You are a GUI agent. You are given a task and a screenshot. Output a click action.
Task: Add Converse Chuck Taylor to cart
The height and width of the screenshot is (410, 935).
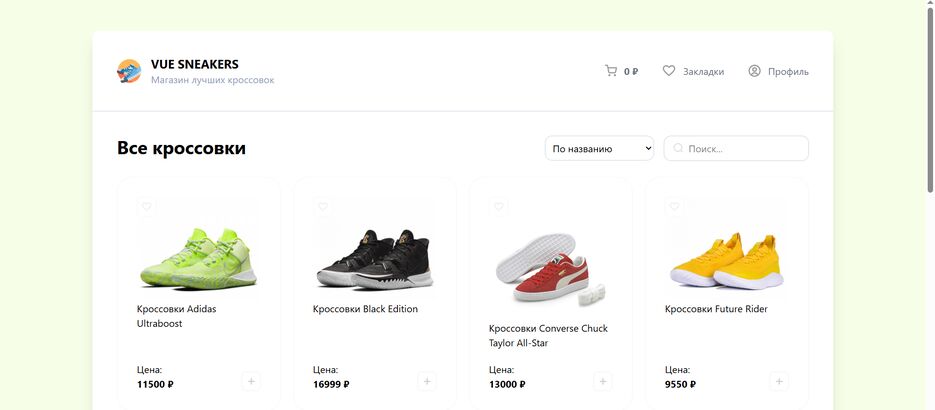tap(603, 381)
